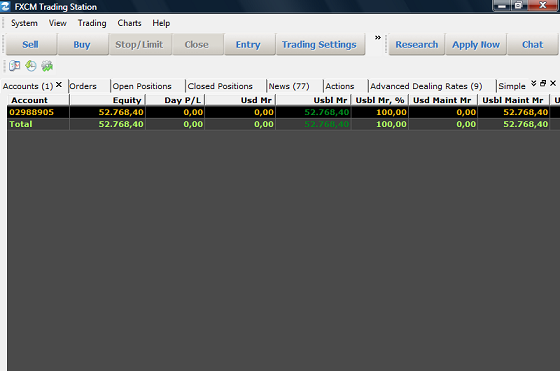Click Usbl Maint Mr value in Total row

tap(526, 124)
